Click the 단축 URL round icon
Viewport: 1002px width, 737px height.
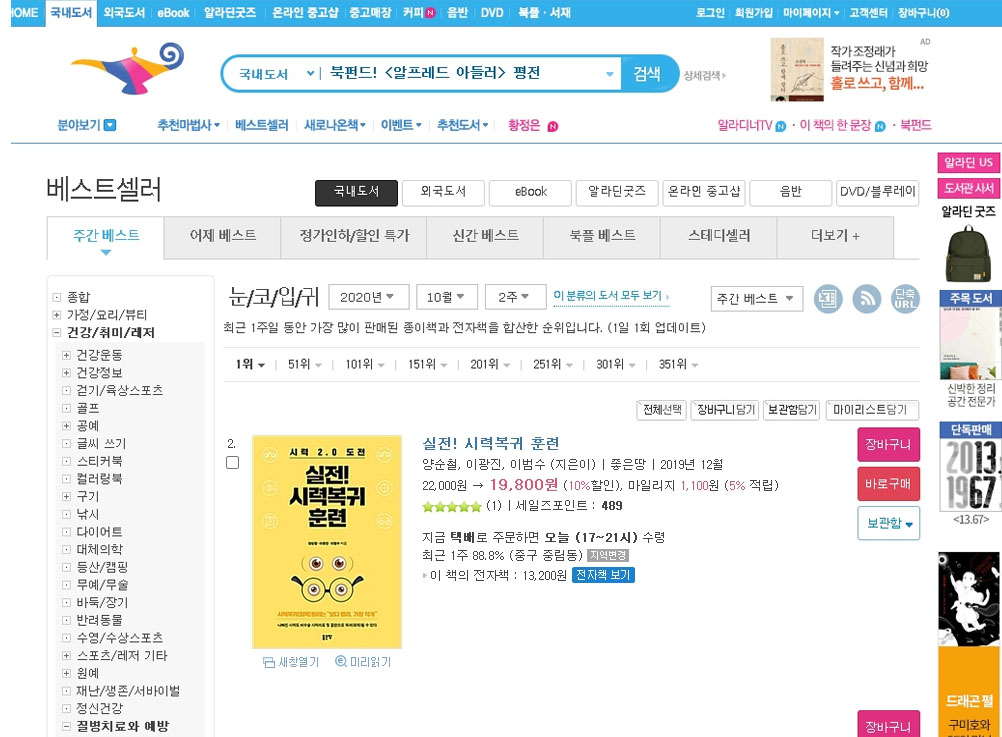coord(905,299)
